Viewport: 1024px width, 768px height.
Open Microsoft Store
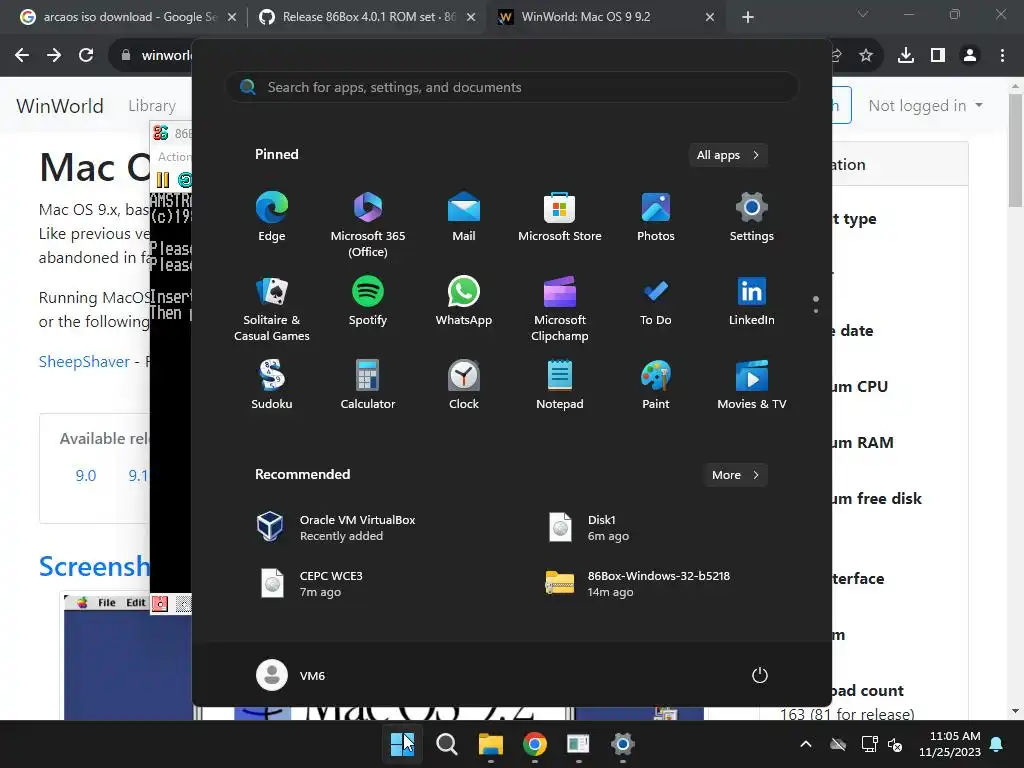(560, 217)
